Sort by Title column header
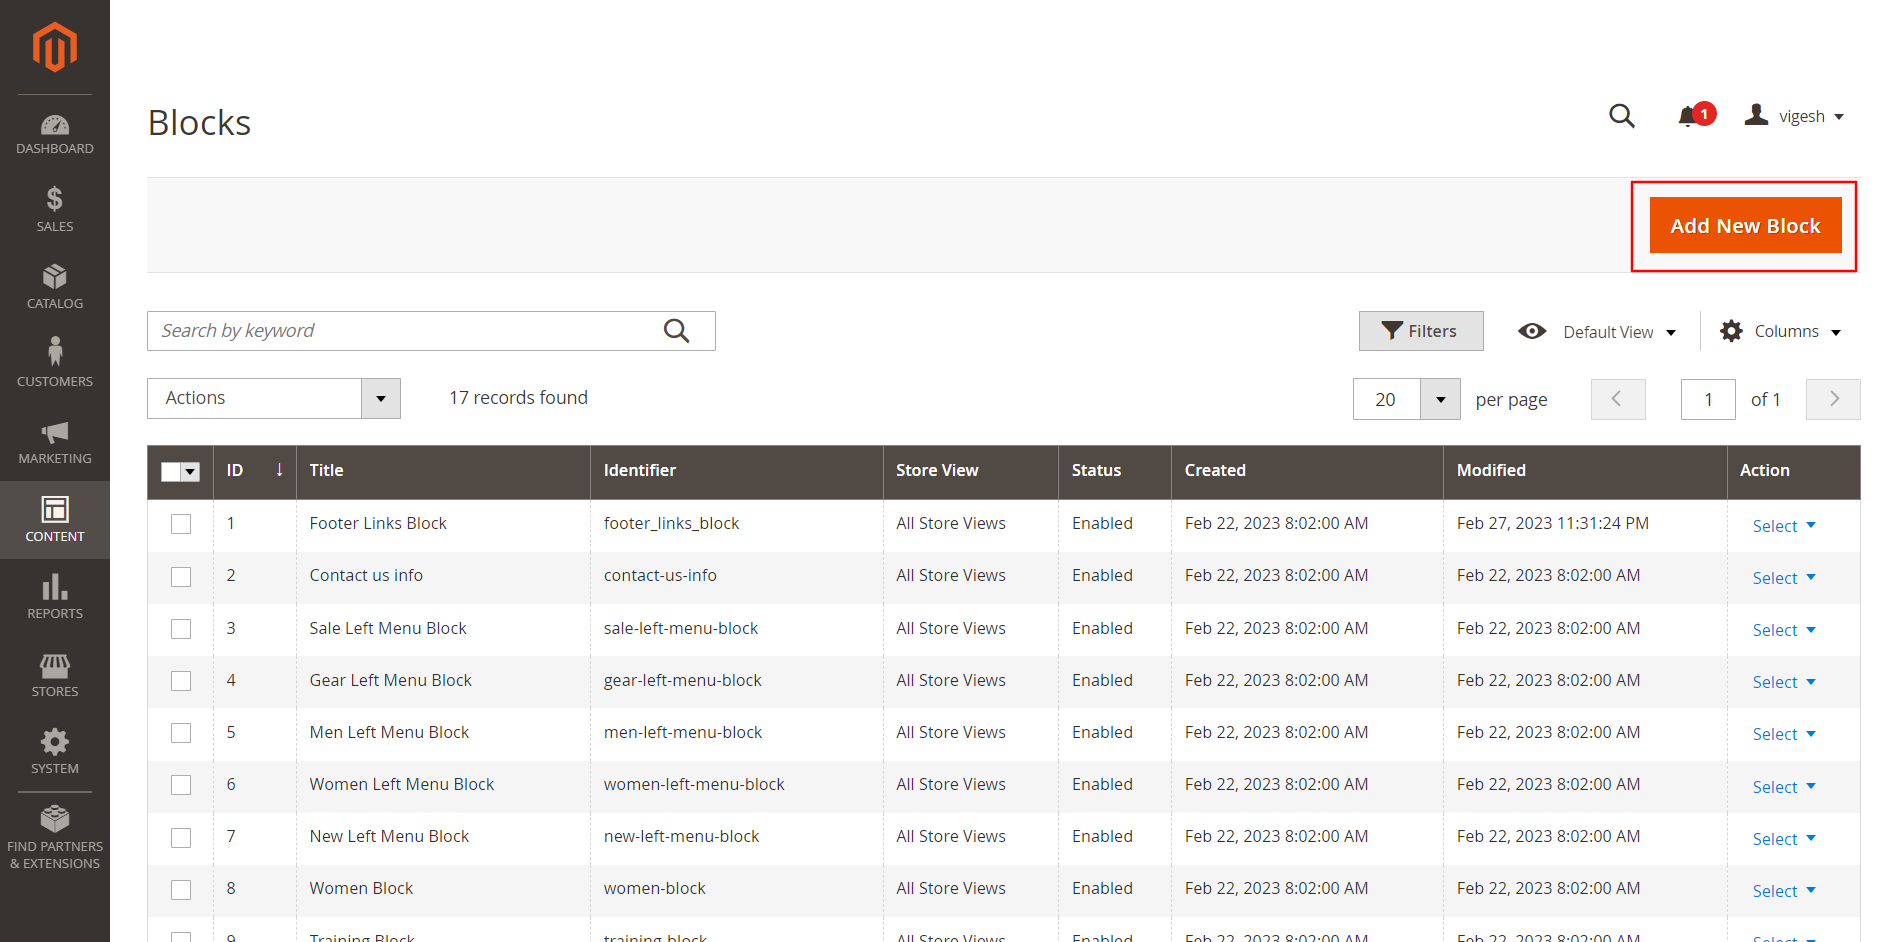The width and height of the screenshot is (1898, 942). (443, 471)
